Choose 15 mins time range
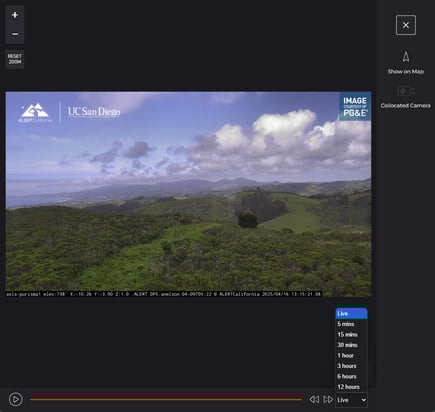The height and width of the screenshot is (412, 435). (352, 334)
